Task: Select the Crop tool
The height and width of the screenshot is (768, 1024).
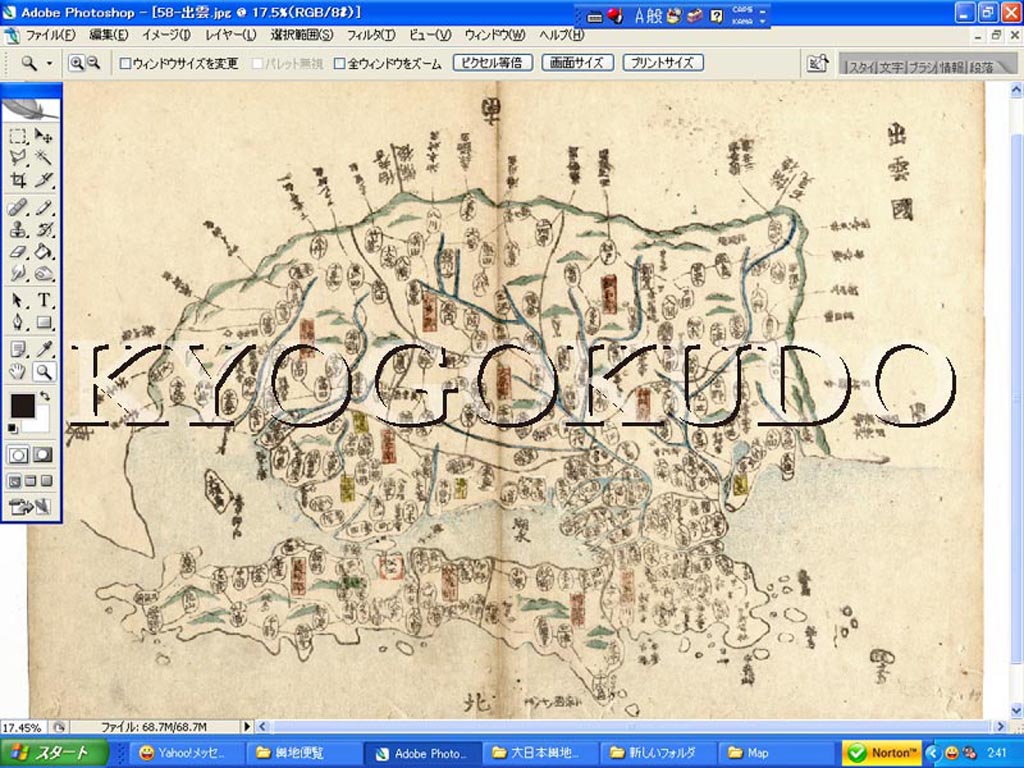Action: click(18, 180)
